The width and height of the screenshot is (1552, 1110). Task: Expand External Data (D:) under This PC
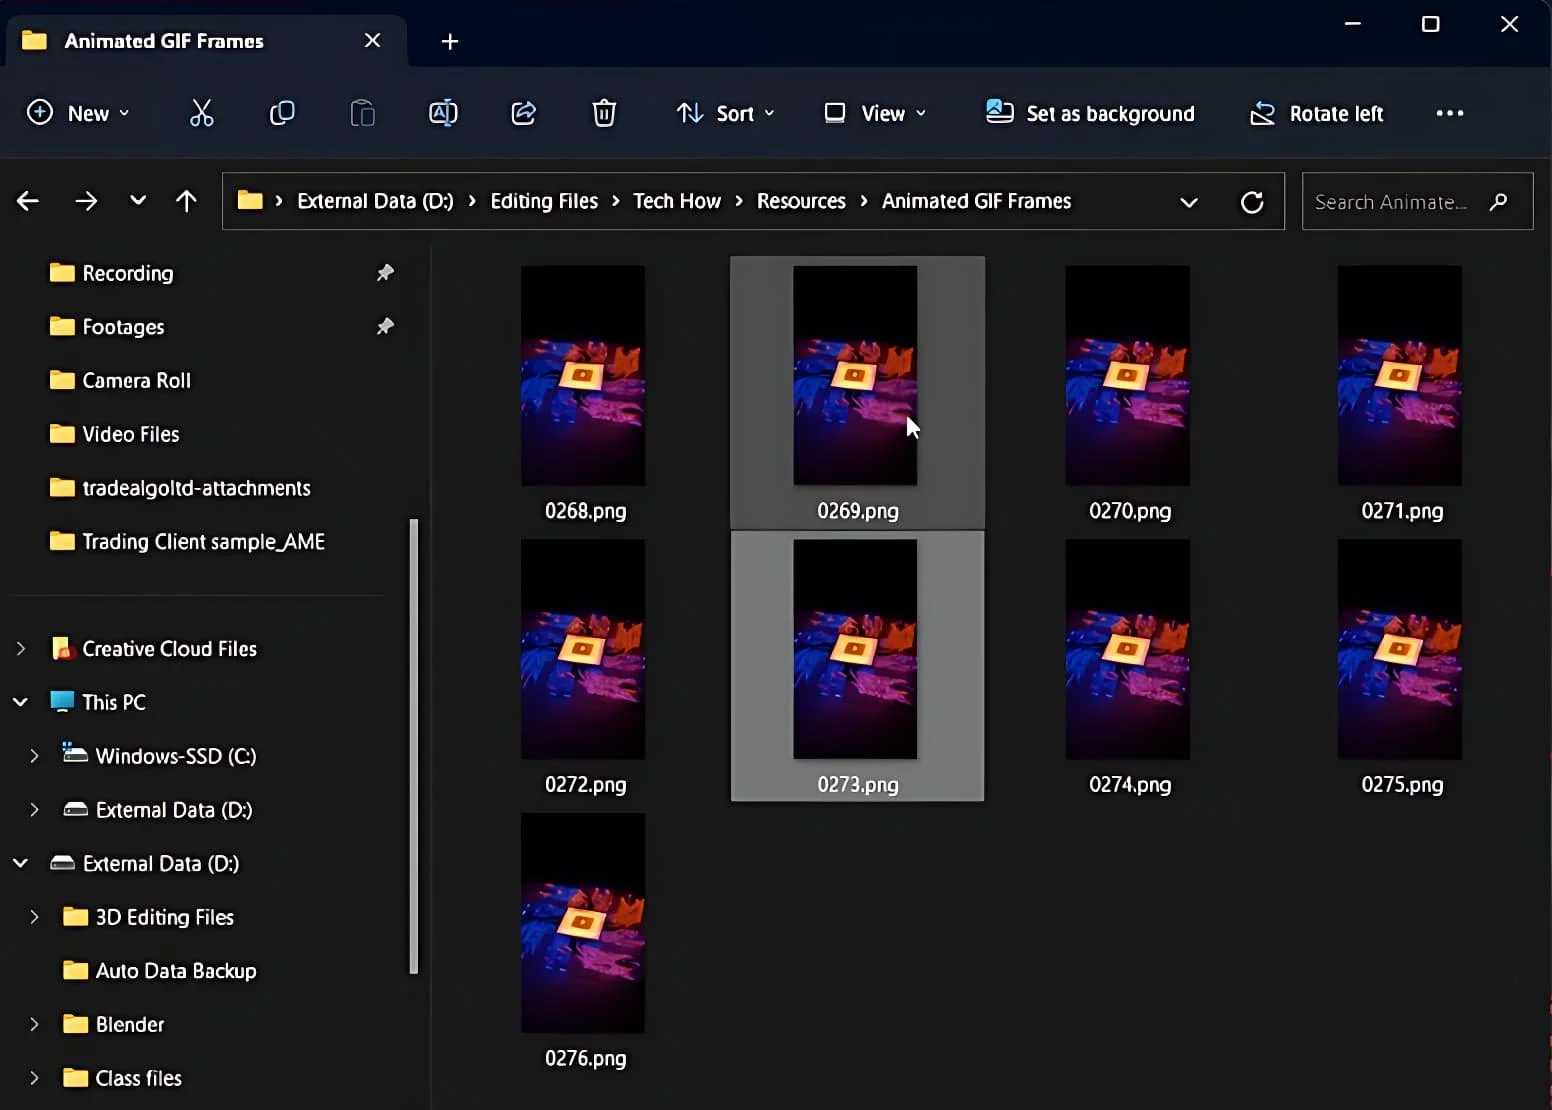34,810
